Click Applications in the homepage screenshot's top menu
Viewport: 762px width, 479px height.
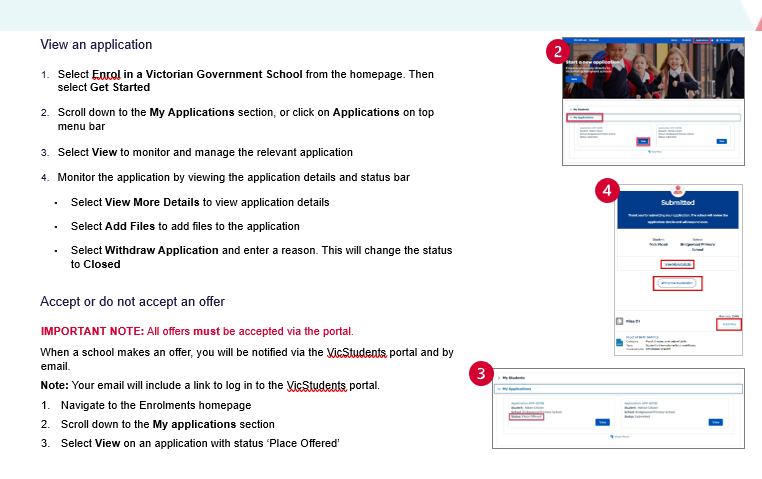coord(702,40)
